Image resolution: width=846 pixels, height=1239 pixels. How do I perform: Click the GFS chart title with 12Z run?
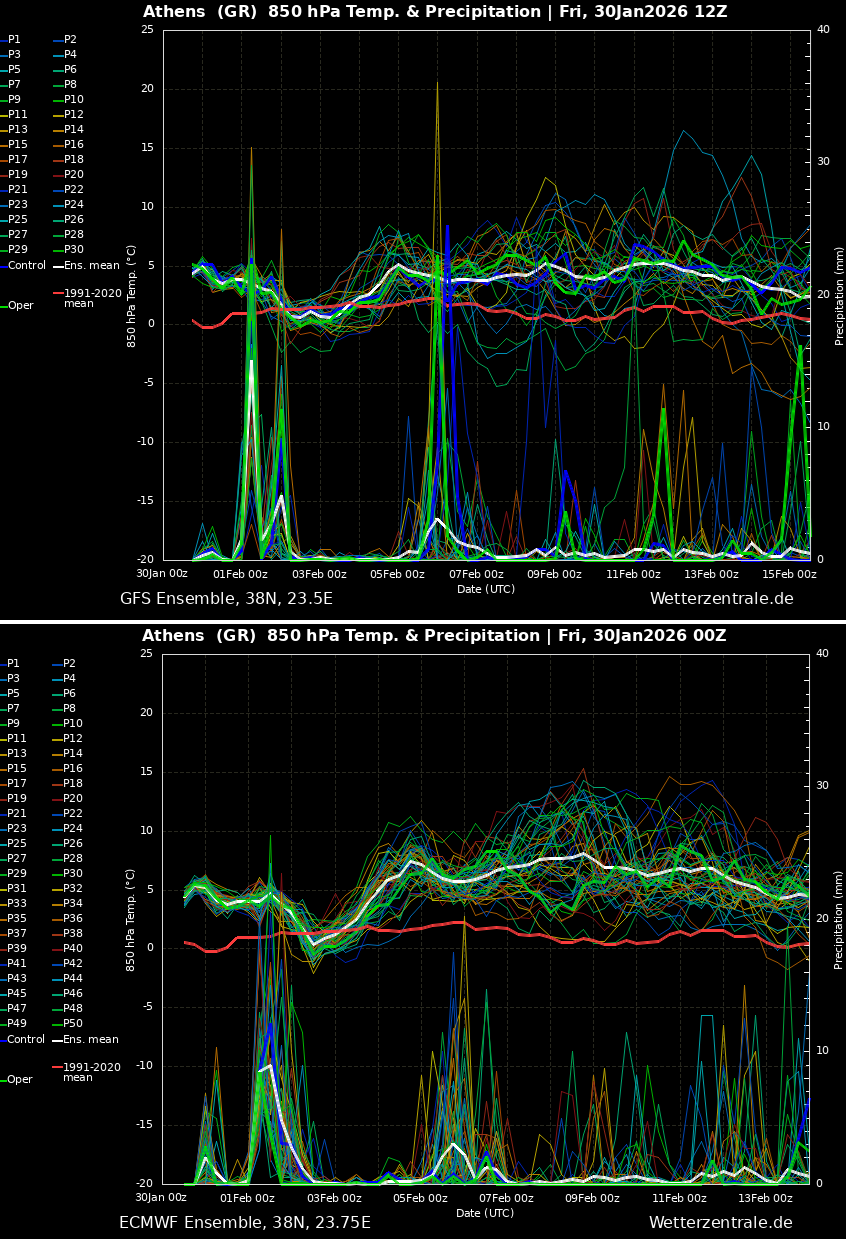point(435,12)
